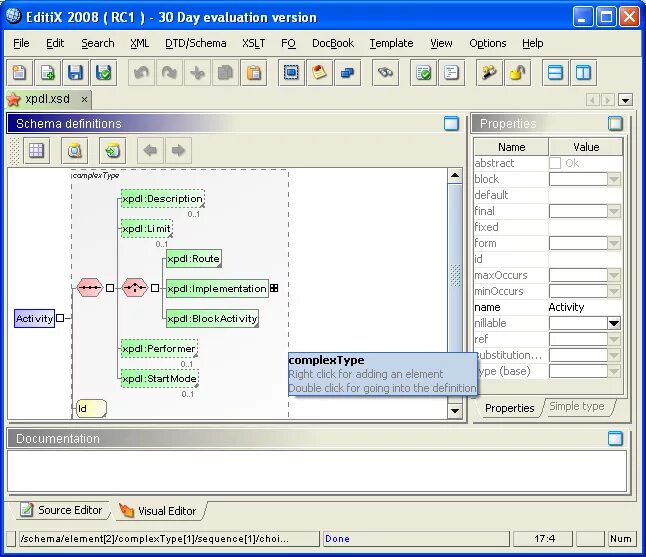Open the Template menu
The width and height of the screenshot is (646, 557).
point(391,43)
